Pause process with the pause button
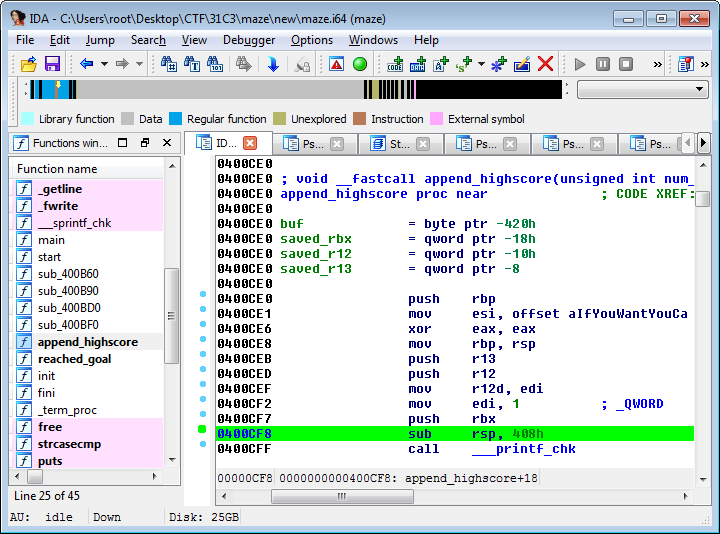The width and height of the screenshot is (720, 534). click(603, 64)
